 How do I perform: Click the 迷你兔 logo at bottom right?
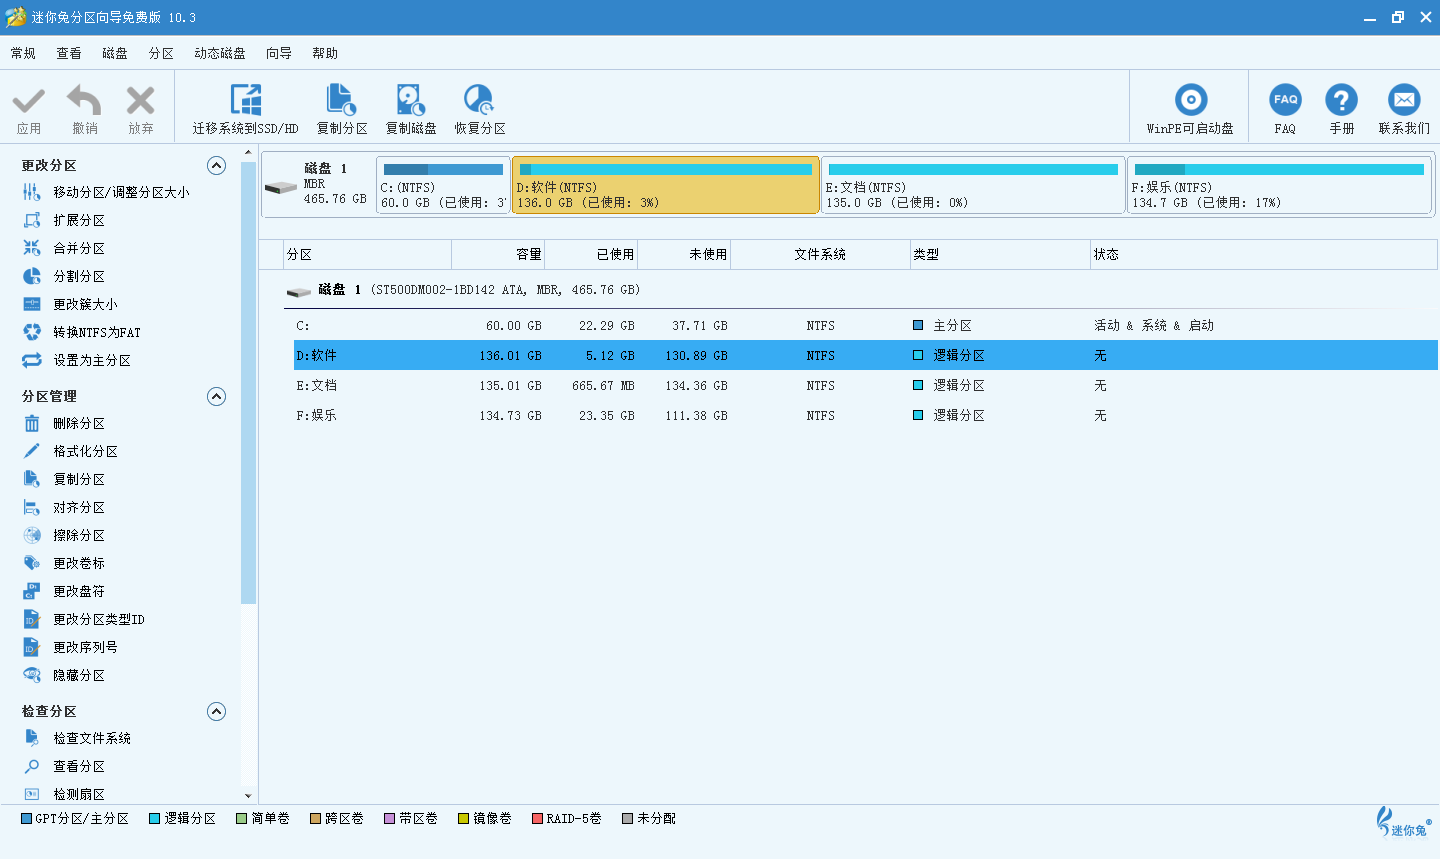(x=1403, y=822)
